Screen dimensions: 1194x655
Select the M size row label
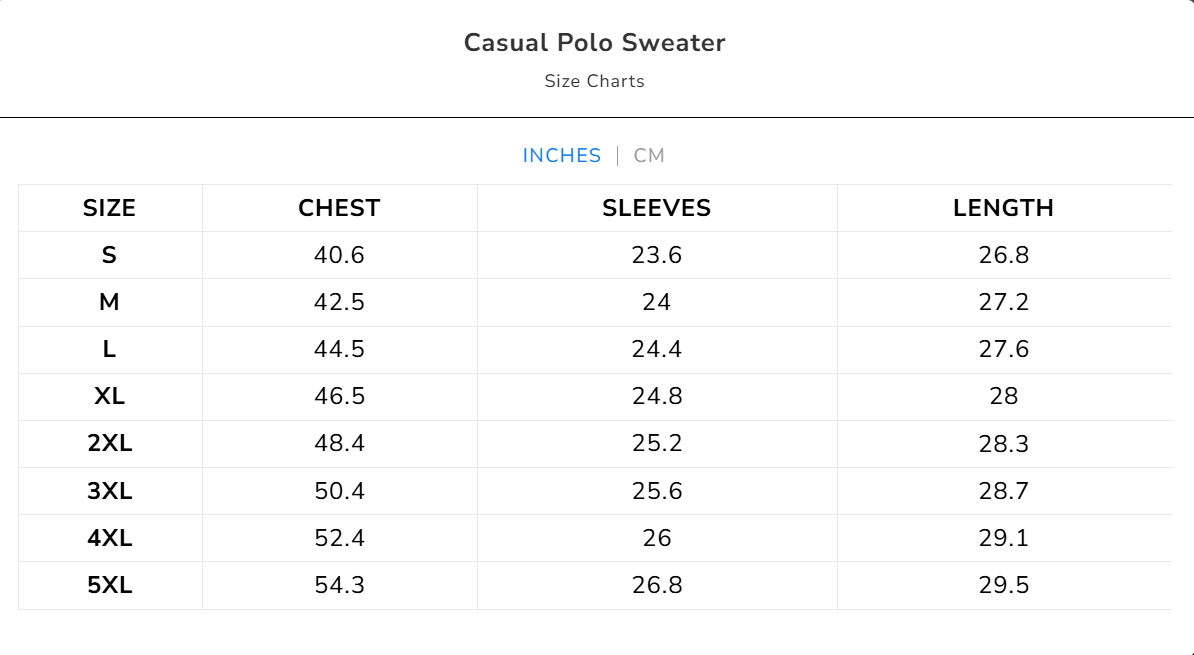coord(109,302)
